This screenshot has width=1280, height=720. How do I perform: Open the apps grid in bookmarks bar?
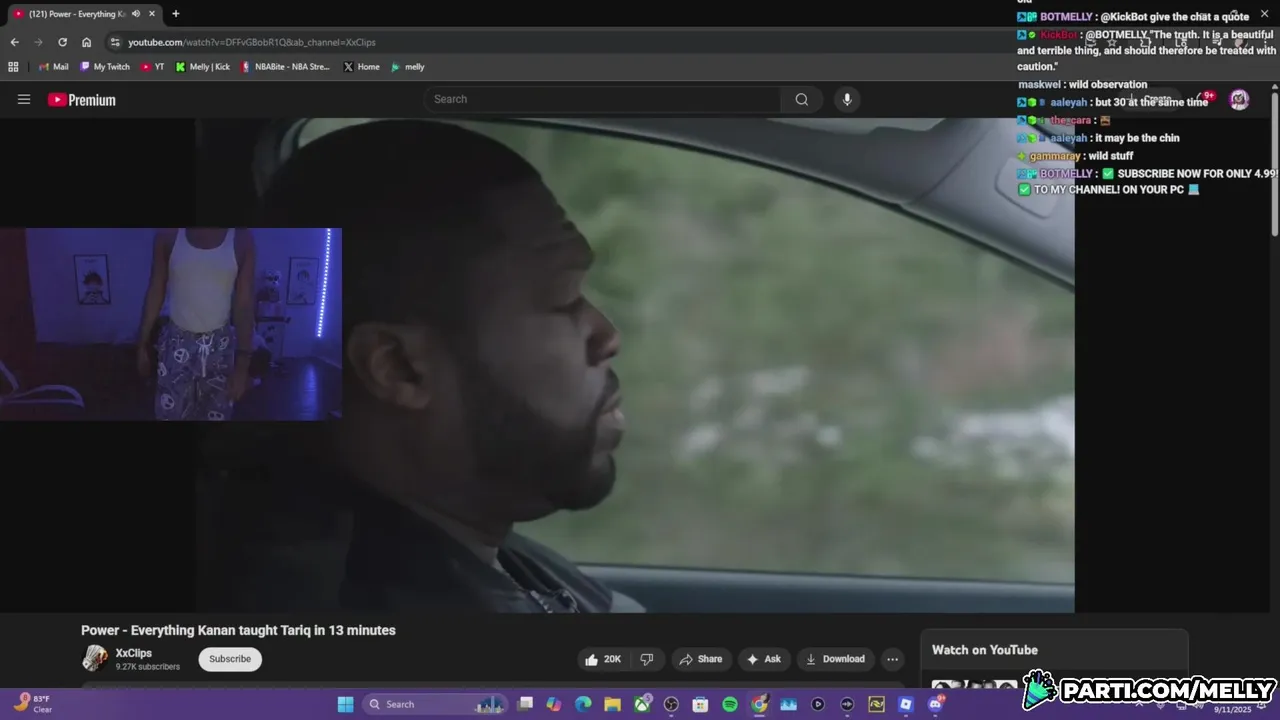[x=13, y=67]
